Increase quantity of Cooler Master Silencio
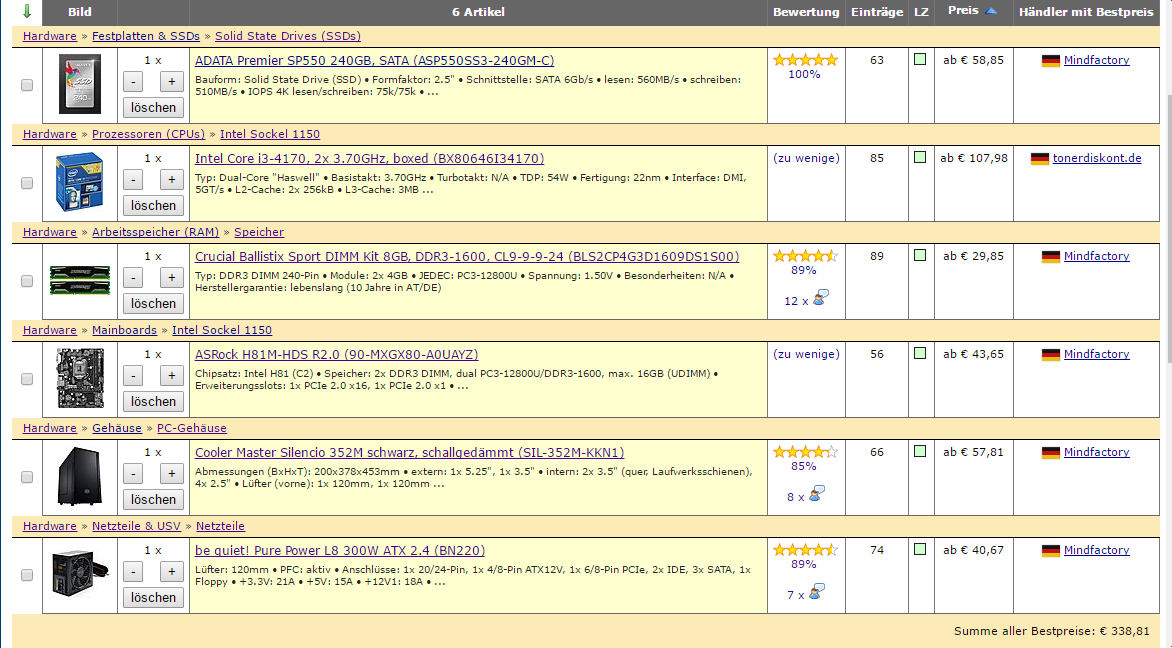 [x=171, y=474]
